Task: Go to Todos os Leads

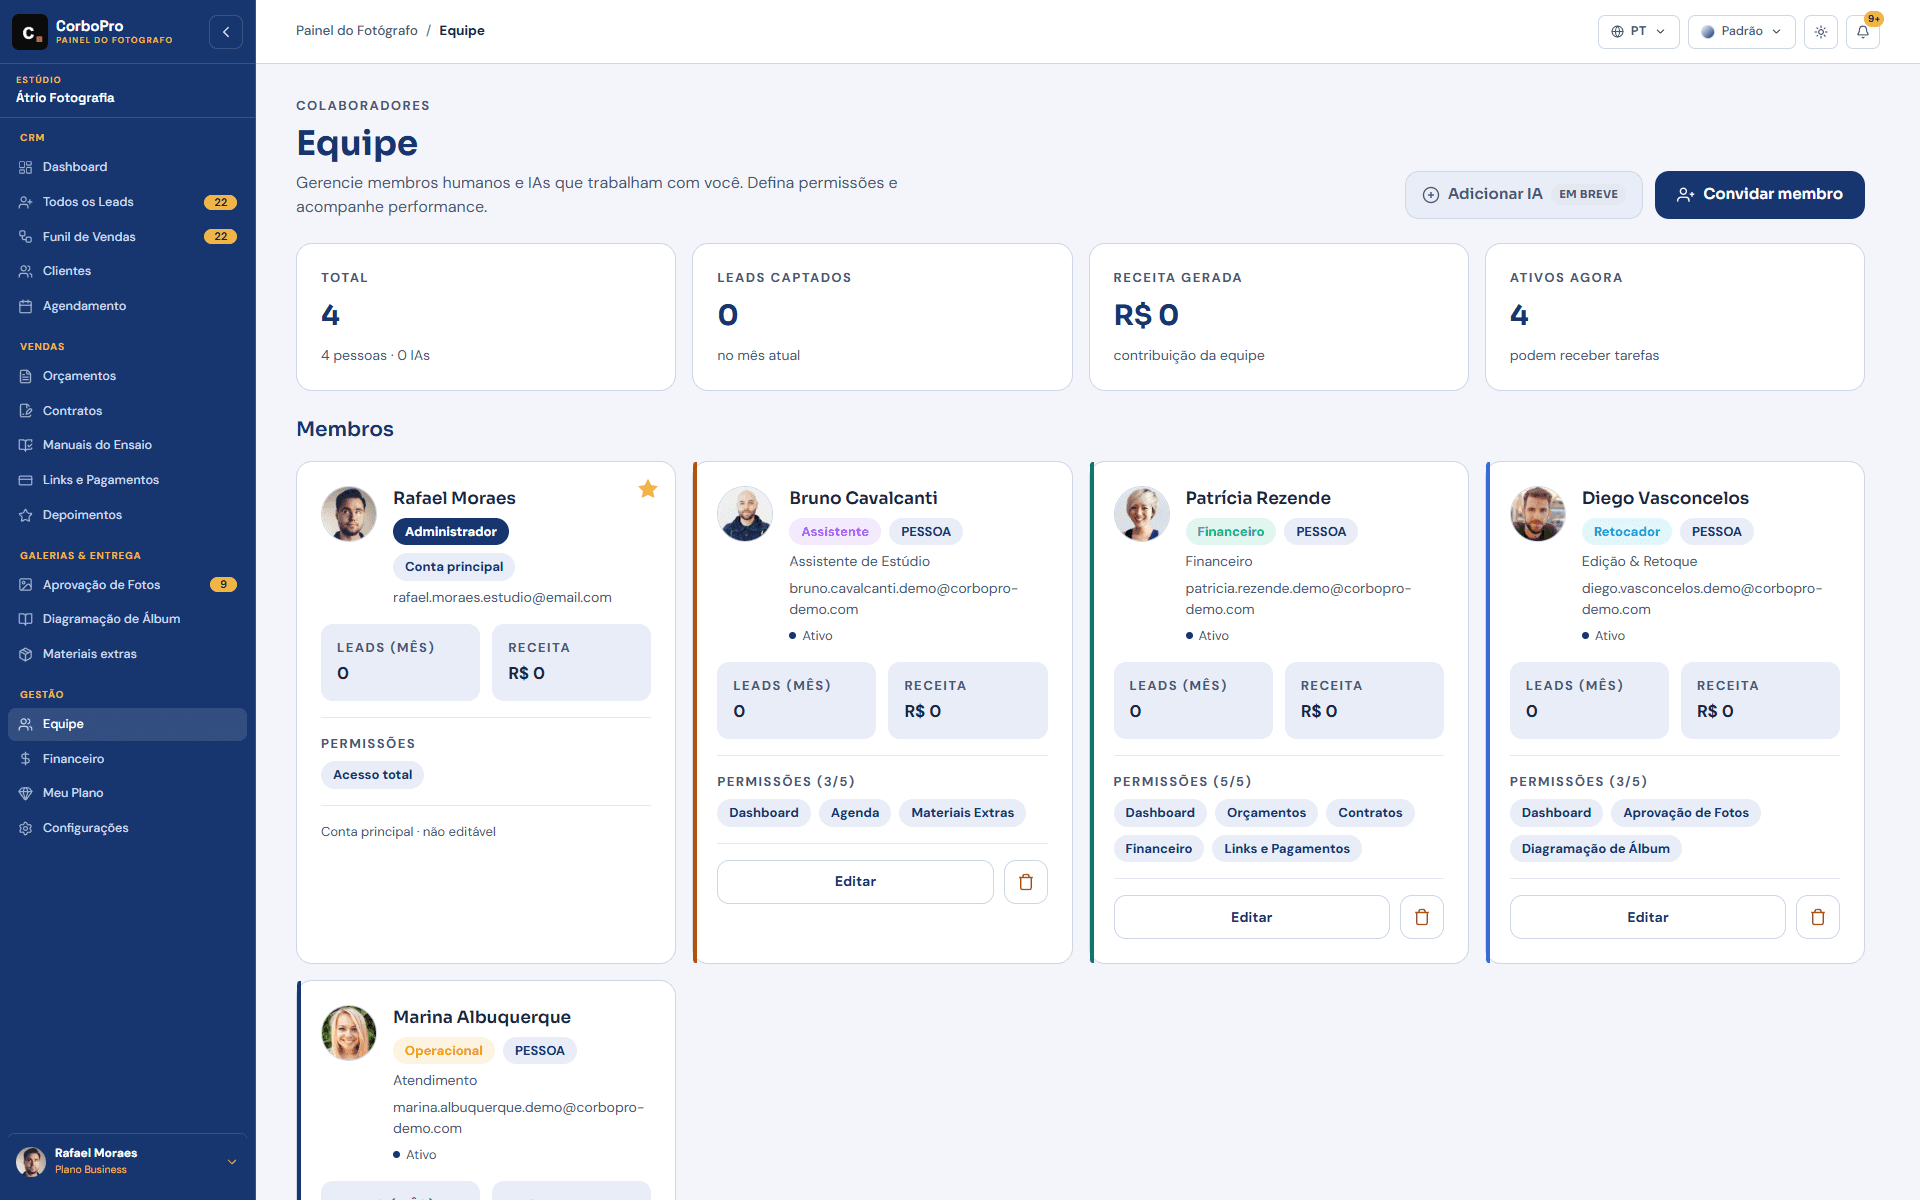Action: pyautogui.click(x=127, y=202)
